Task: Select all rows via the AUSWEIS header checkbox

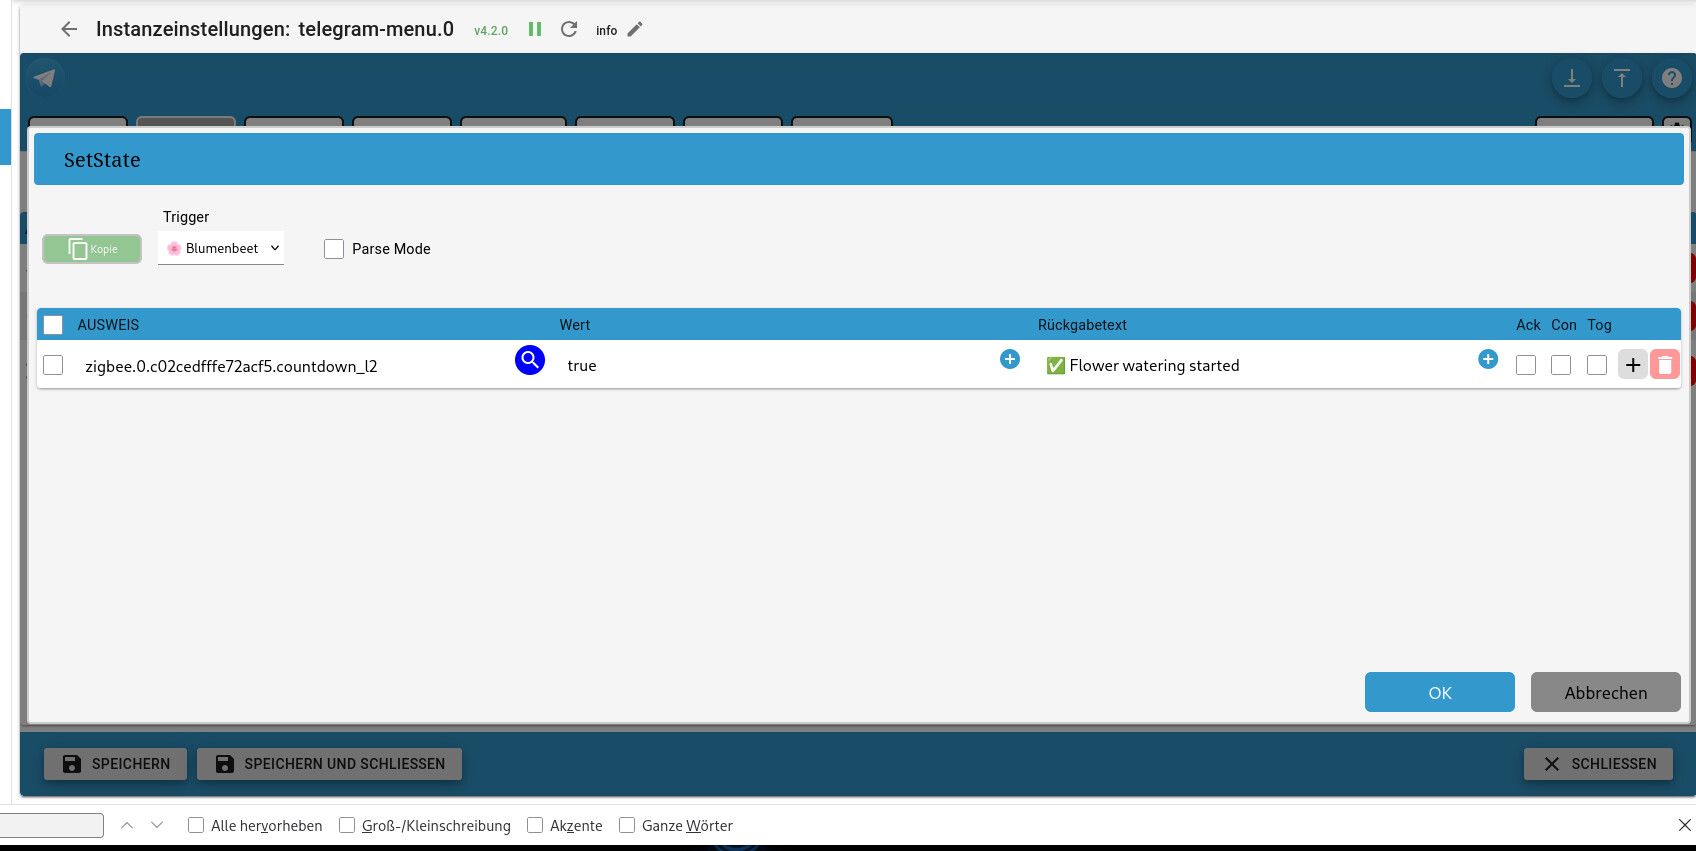Action: [53, 325]
